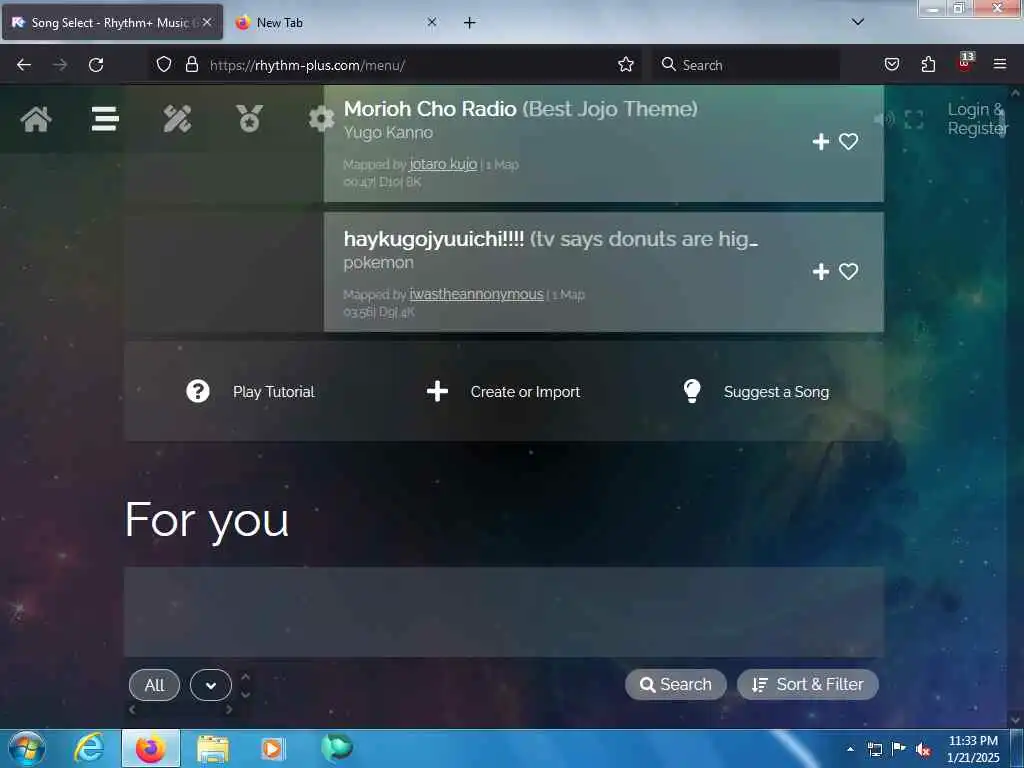The height and width of the screenshot is (768, 1024).
Task: Switch to the New Tab browser tab
Action: (x=335, y=22)
